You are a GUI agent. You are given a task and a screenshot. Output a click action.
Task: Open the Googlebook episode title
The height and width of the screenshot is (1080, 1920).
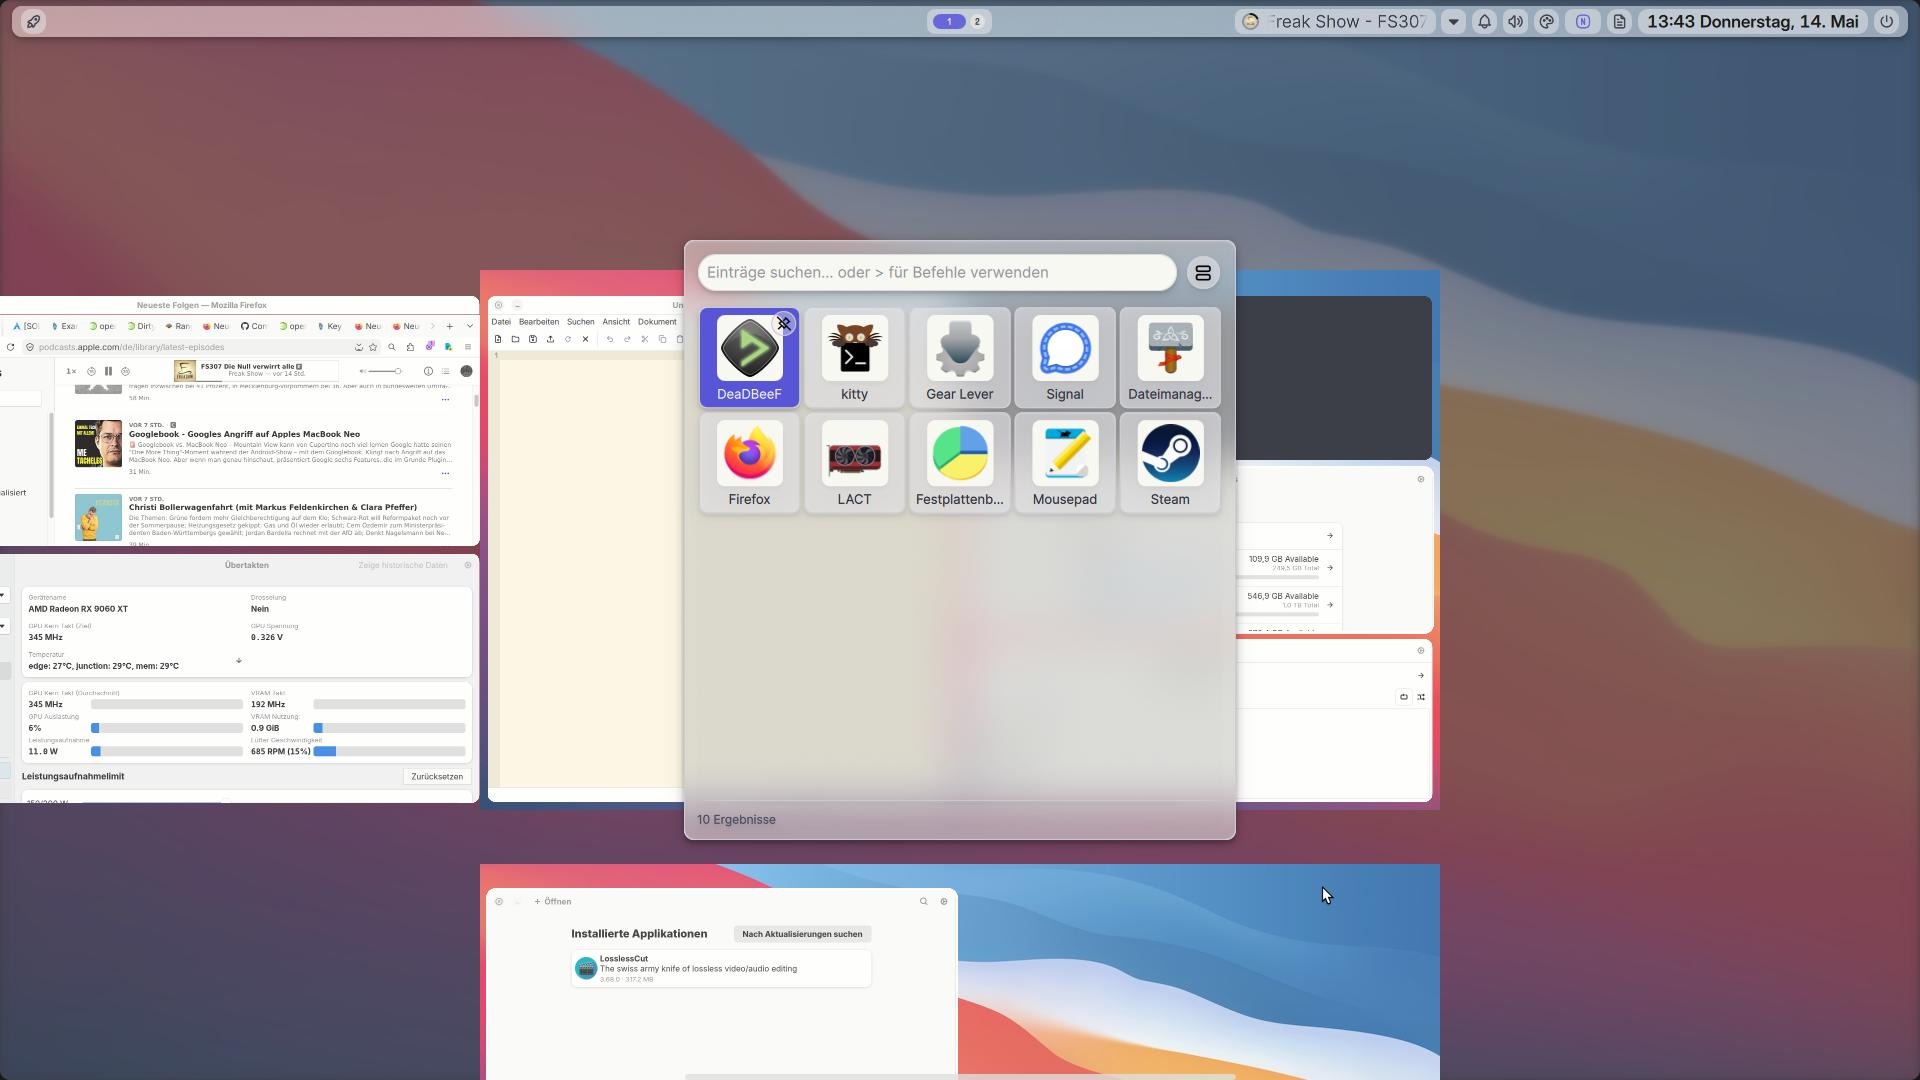point(244,434)
